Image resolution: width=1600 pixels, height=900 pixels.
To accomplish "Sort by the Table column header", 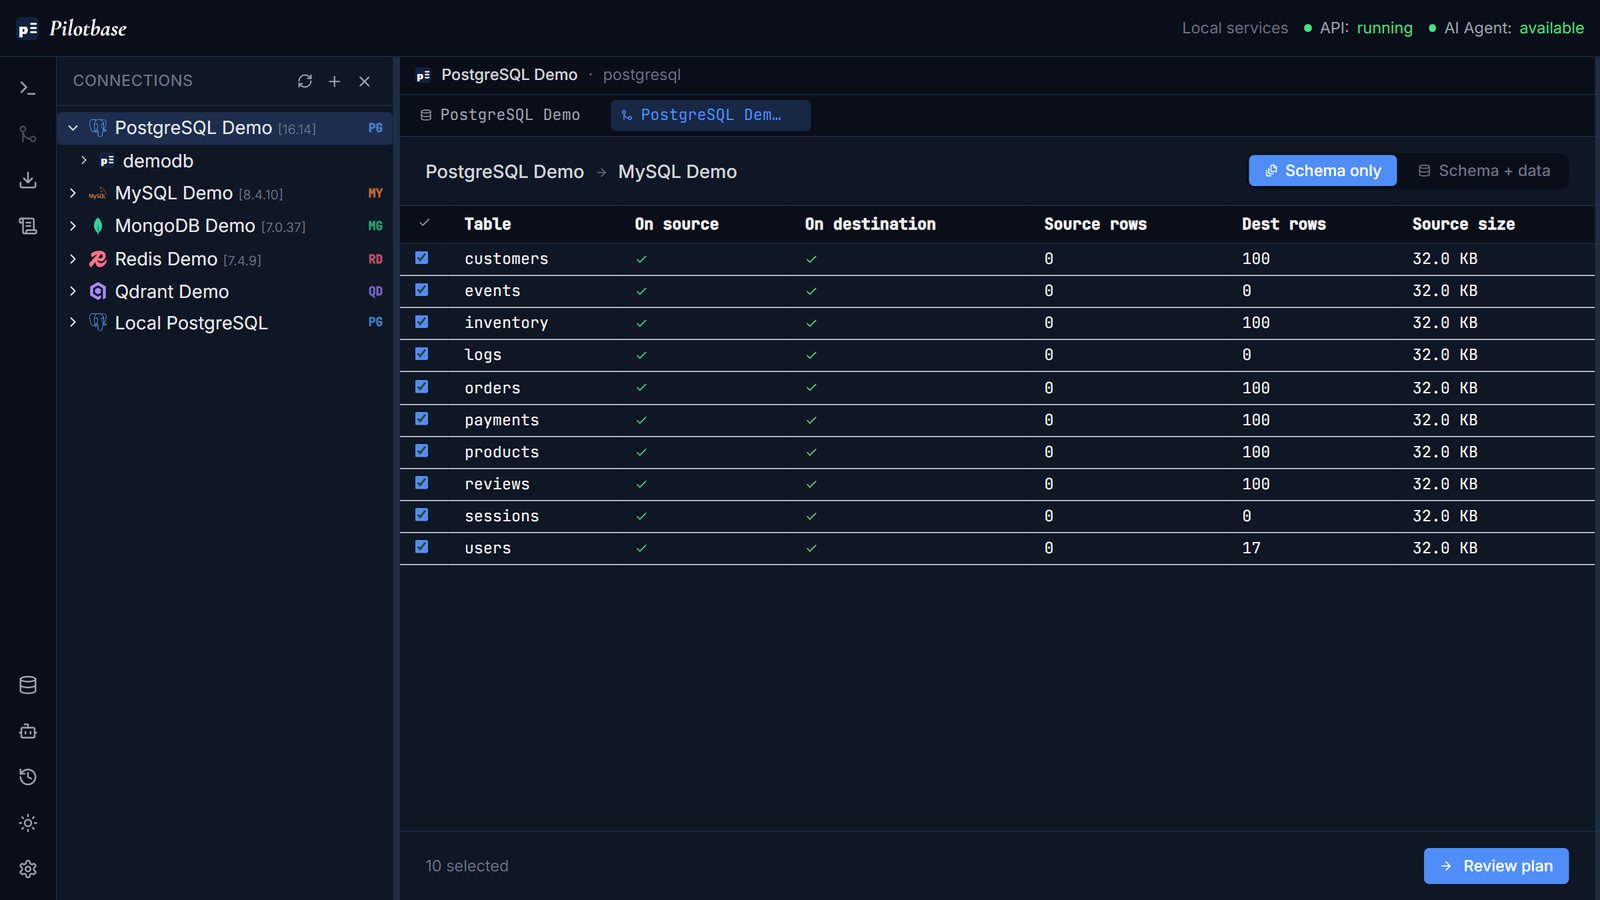I will [488, 224].
